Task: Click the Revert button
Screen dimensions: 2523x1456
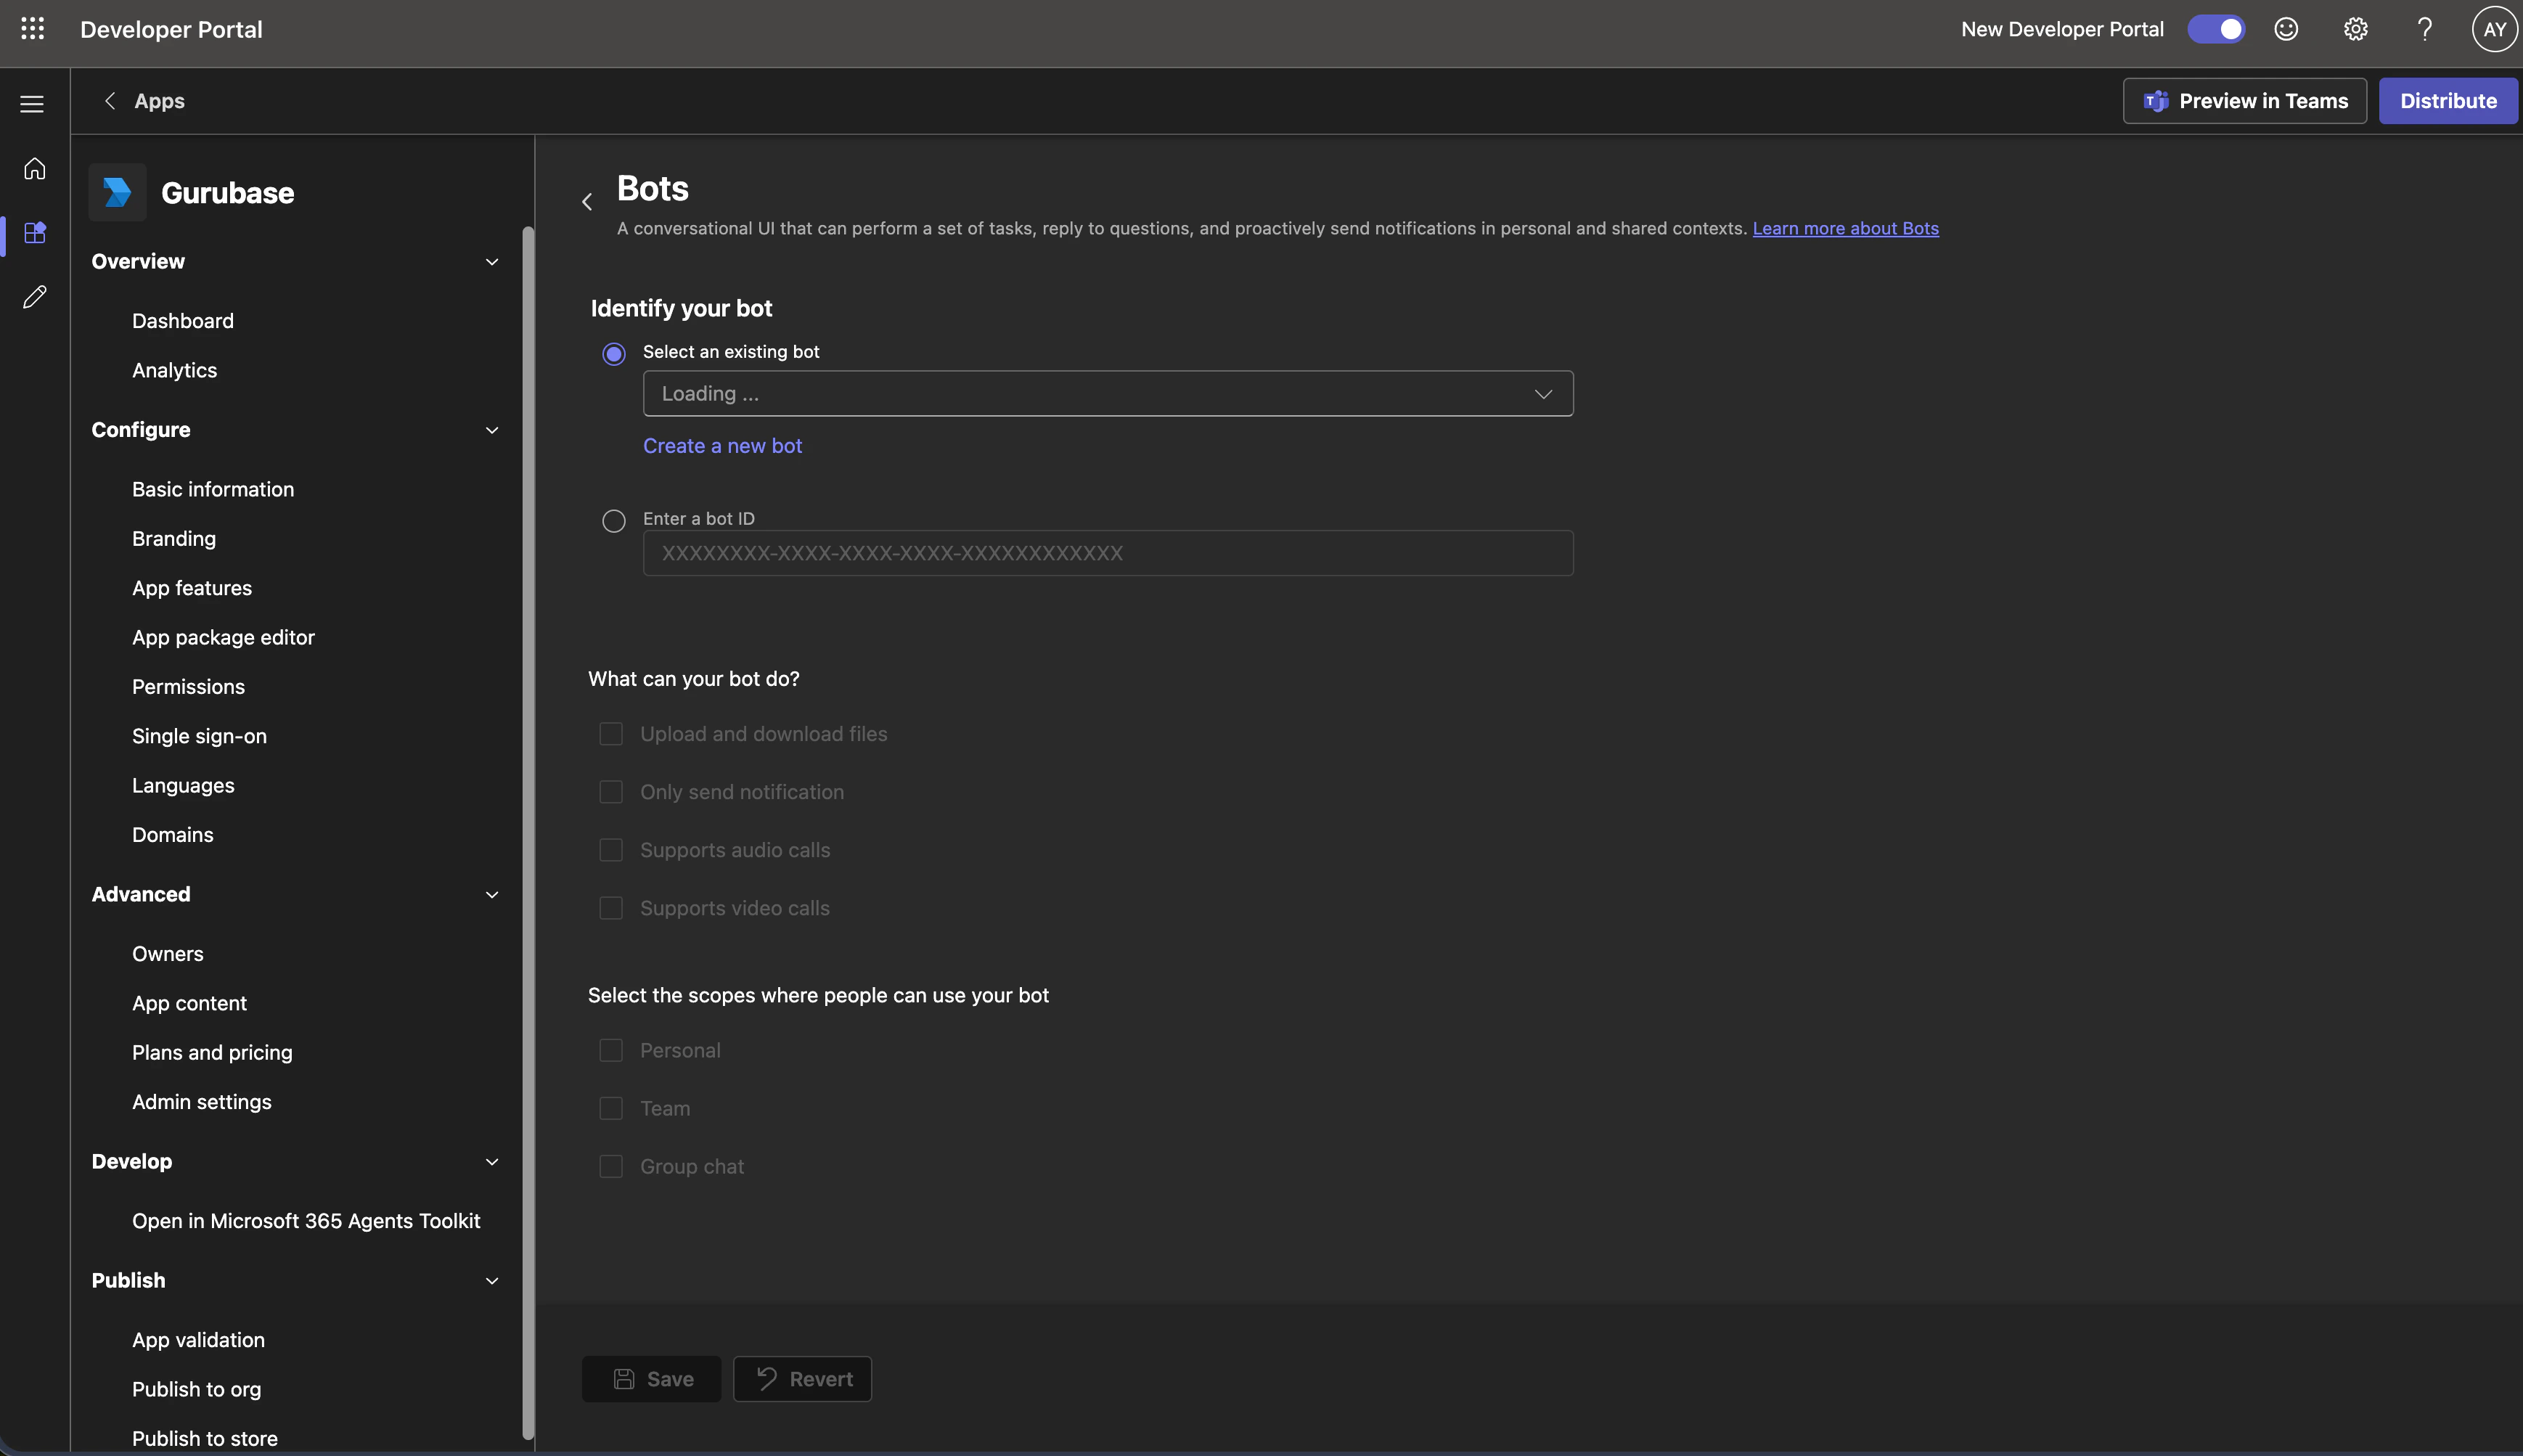Action: tap(802, 1379)
